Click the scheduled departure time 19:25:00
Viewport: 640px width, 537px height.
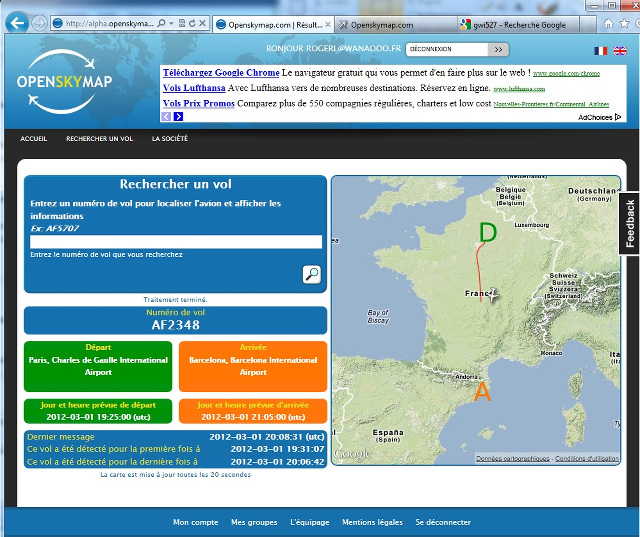tap(98, 417)
